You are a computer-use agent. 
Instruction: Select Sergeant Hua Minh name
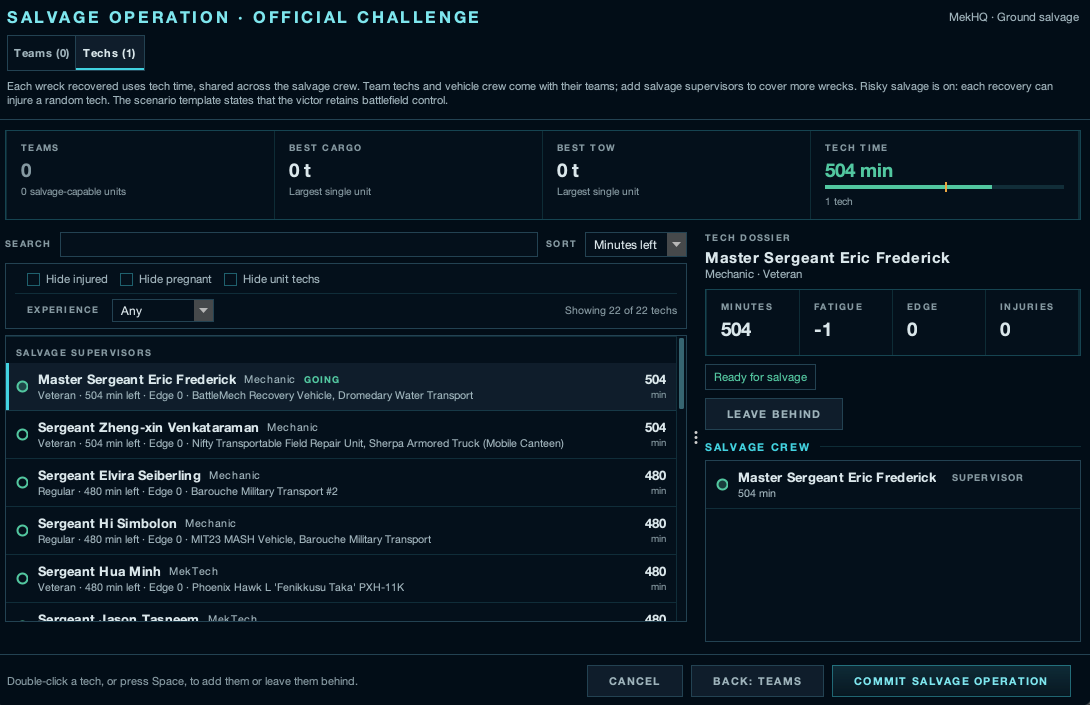[x=99, y=572]
